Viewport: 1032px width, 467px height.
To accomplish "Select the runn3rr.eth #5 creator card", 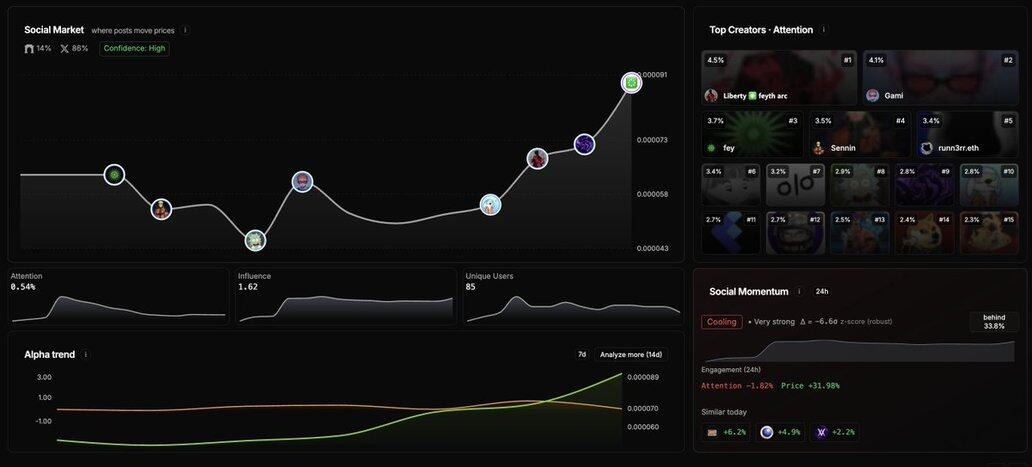I will 966,133.
